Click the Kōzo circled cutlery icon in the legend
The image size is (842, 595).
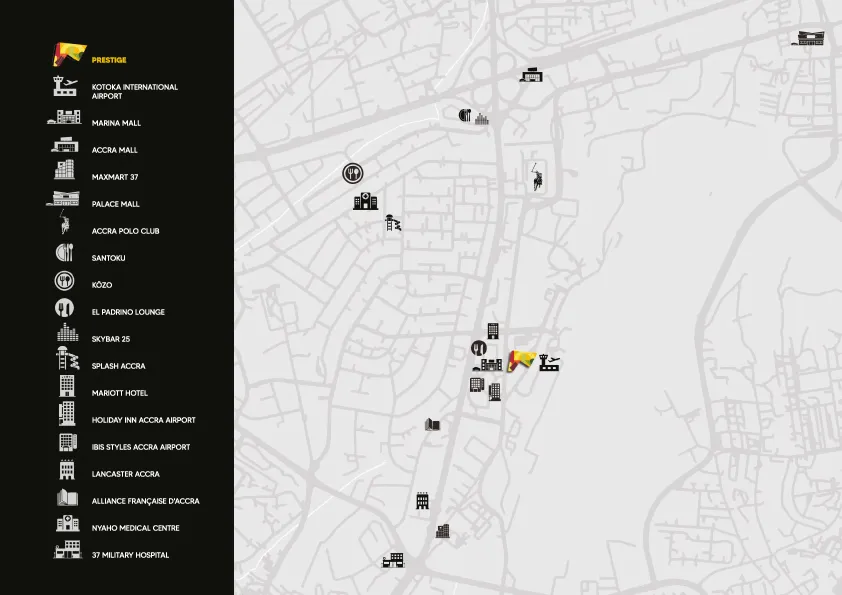pyautogui.click(x=64, y=281)
